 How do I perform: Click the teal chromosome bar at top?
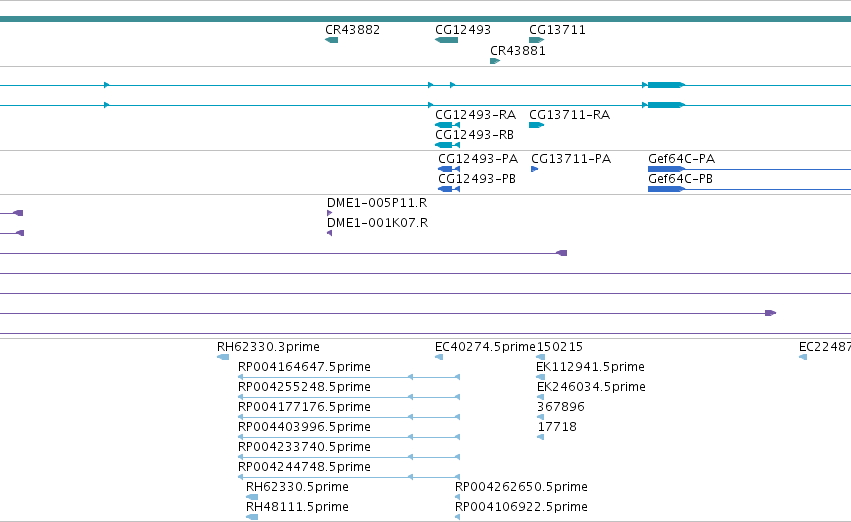tap(426, 20)
